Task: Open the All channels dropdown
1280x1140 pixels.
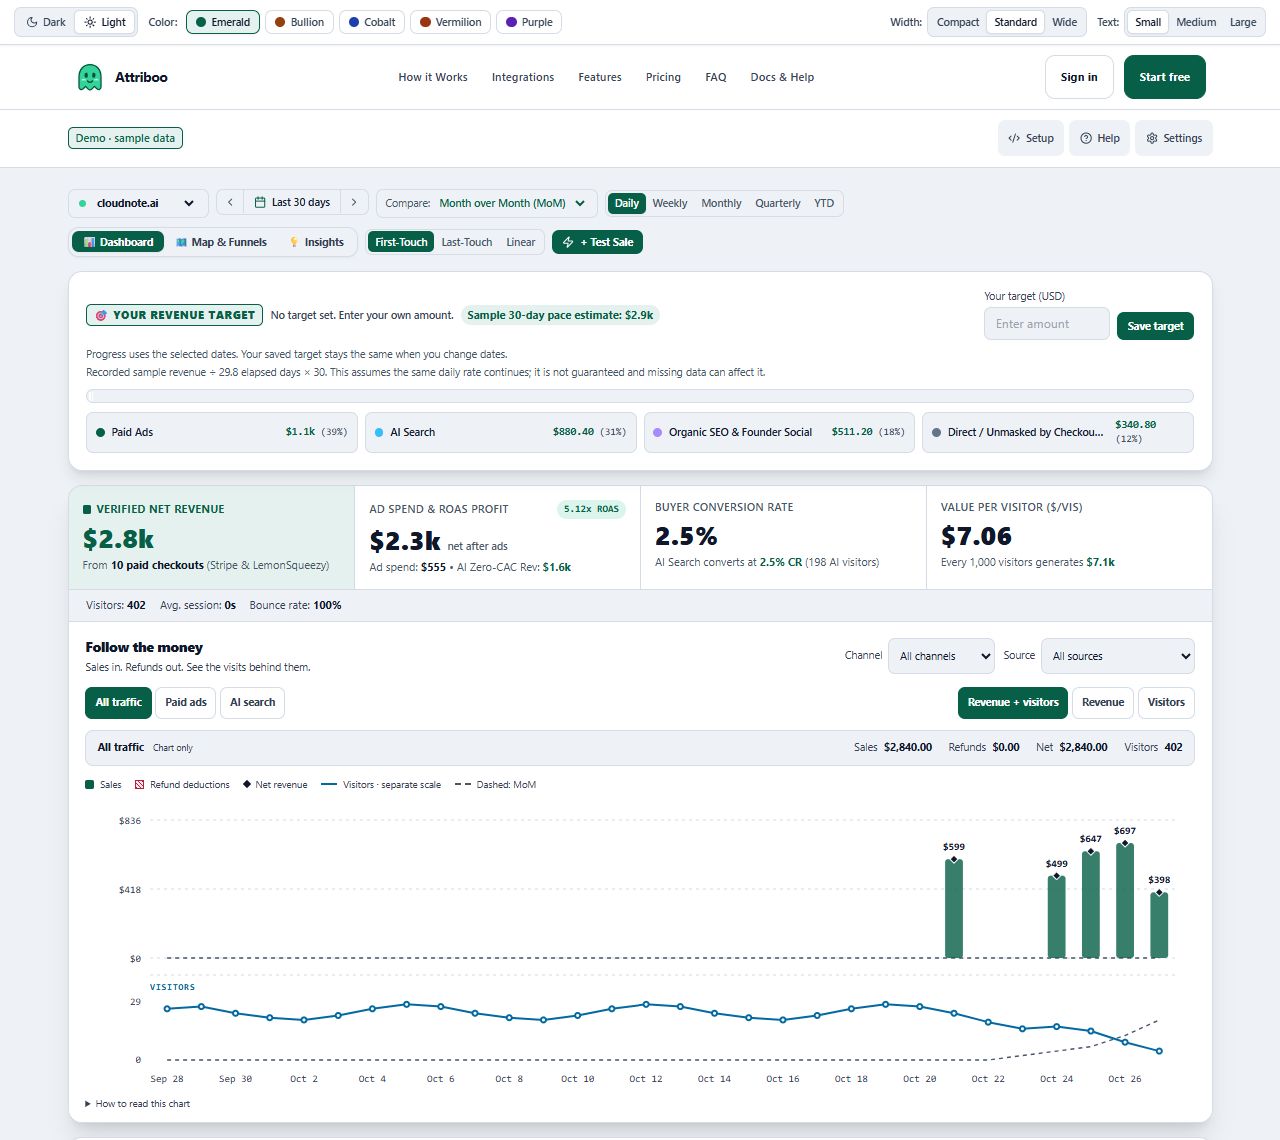Action: click(941, 656)
